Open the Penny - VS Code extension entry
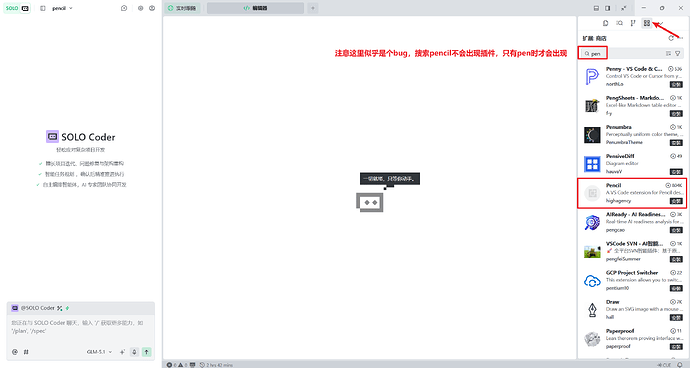690x368 pixels. click(x=632, y=77)
